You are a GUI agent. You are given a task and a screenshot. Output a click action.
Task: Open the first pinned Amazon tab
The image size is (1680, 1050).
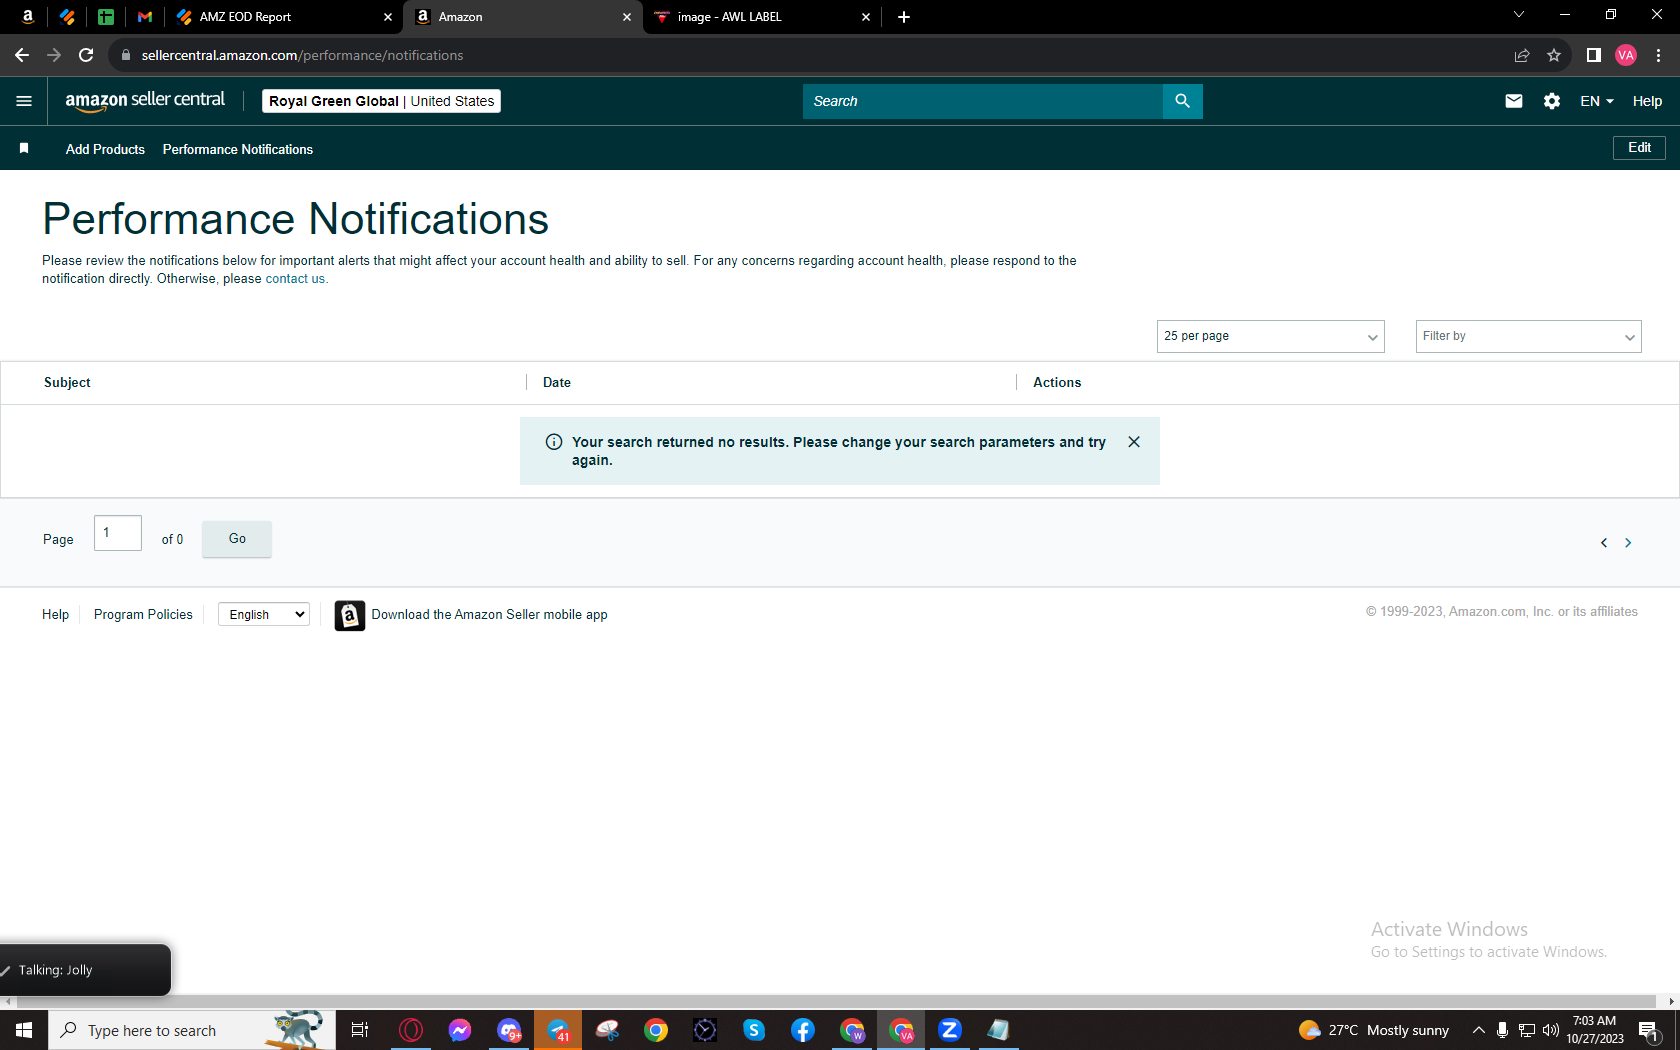click(x=28, y=17)
